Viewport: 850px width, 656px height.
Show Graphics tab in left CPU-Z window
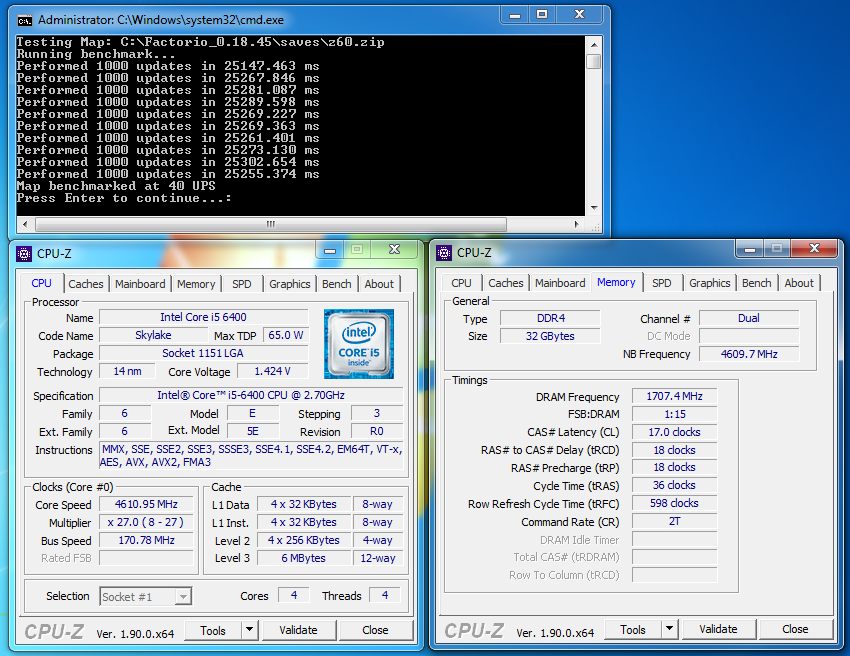pyautogui.click(x=289, y=284)
